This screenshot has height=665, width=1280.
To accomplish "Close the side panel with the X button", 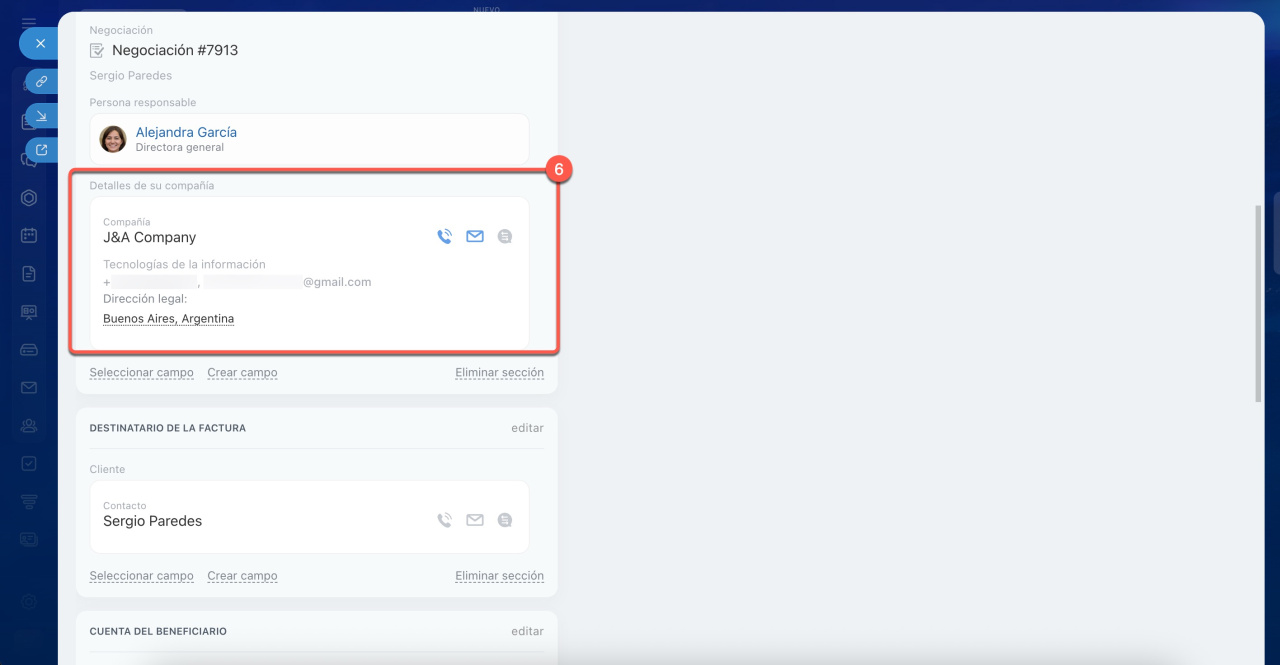I will click(x=40, y=43).
